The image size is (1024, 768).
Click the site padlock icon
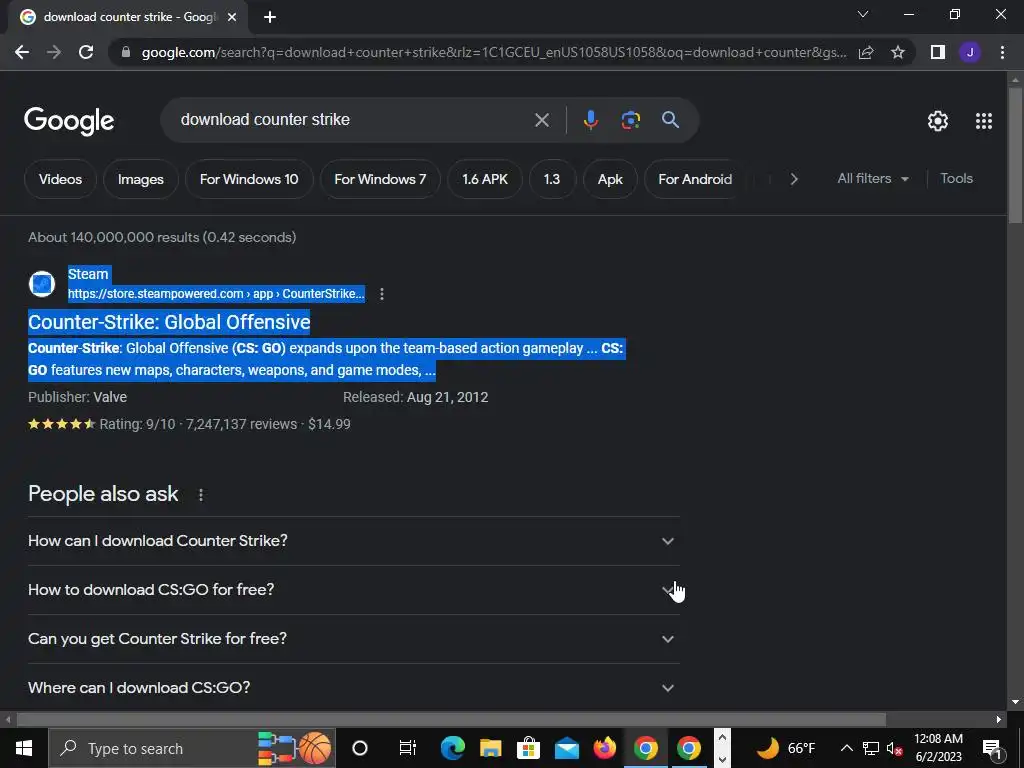126,52
